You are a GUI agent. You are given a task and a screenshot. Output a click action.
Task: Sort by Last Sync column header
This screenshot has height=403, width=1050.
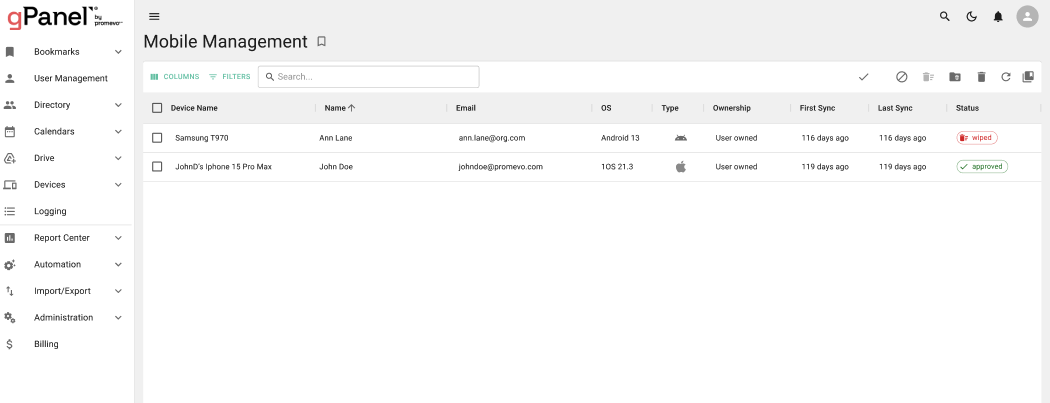[x=895, y=108]
